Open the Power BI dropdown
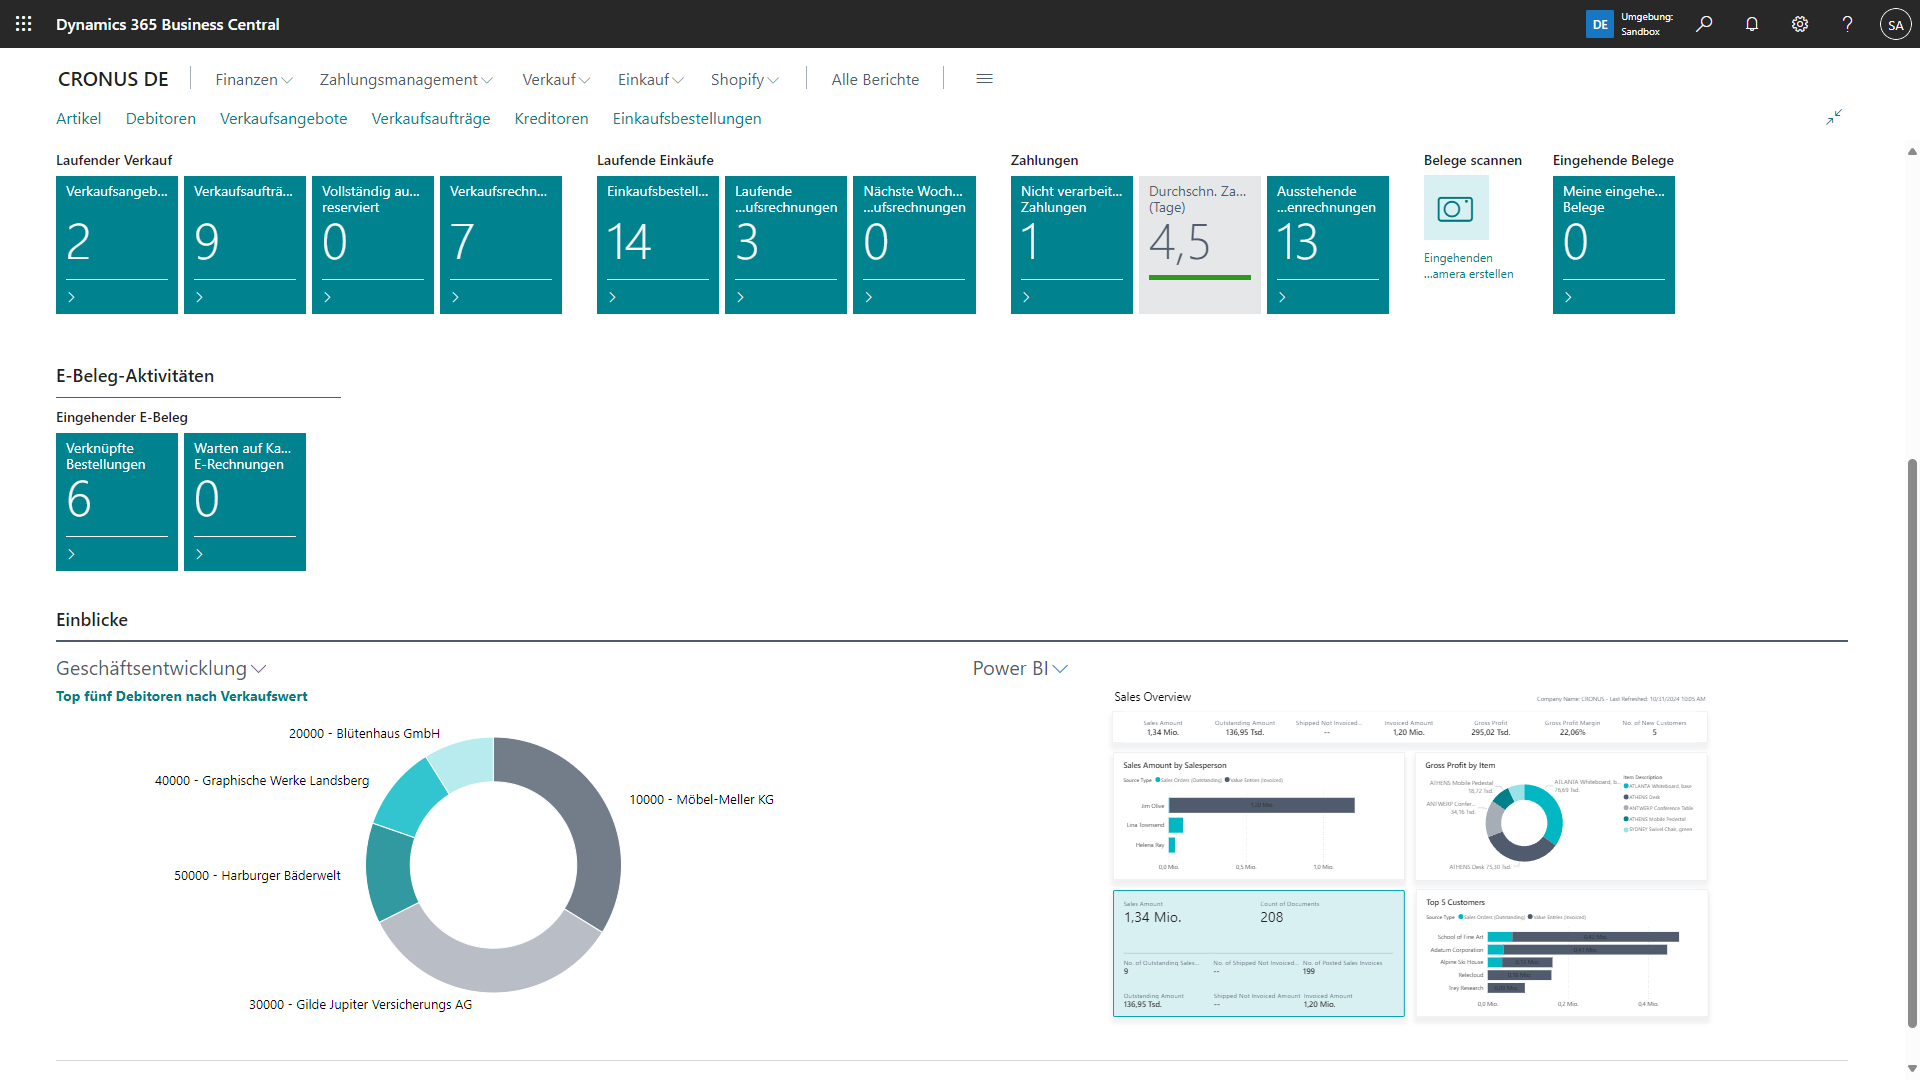 [1060, 668]
